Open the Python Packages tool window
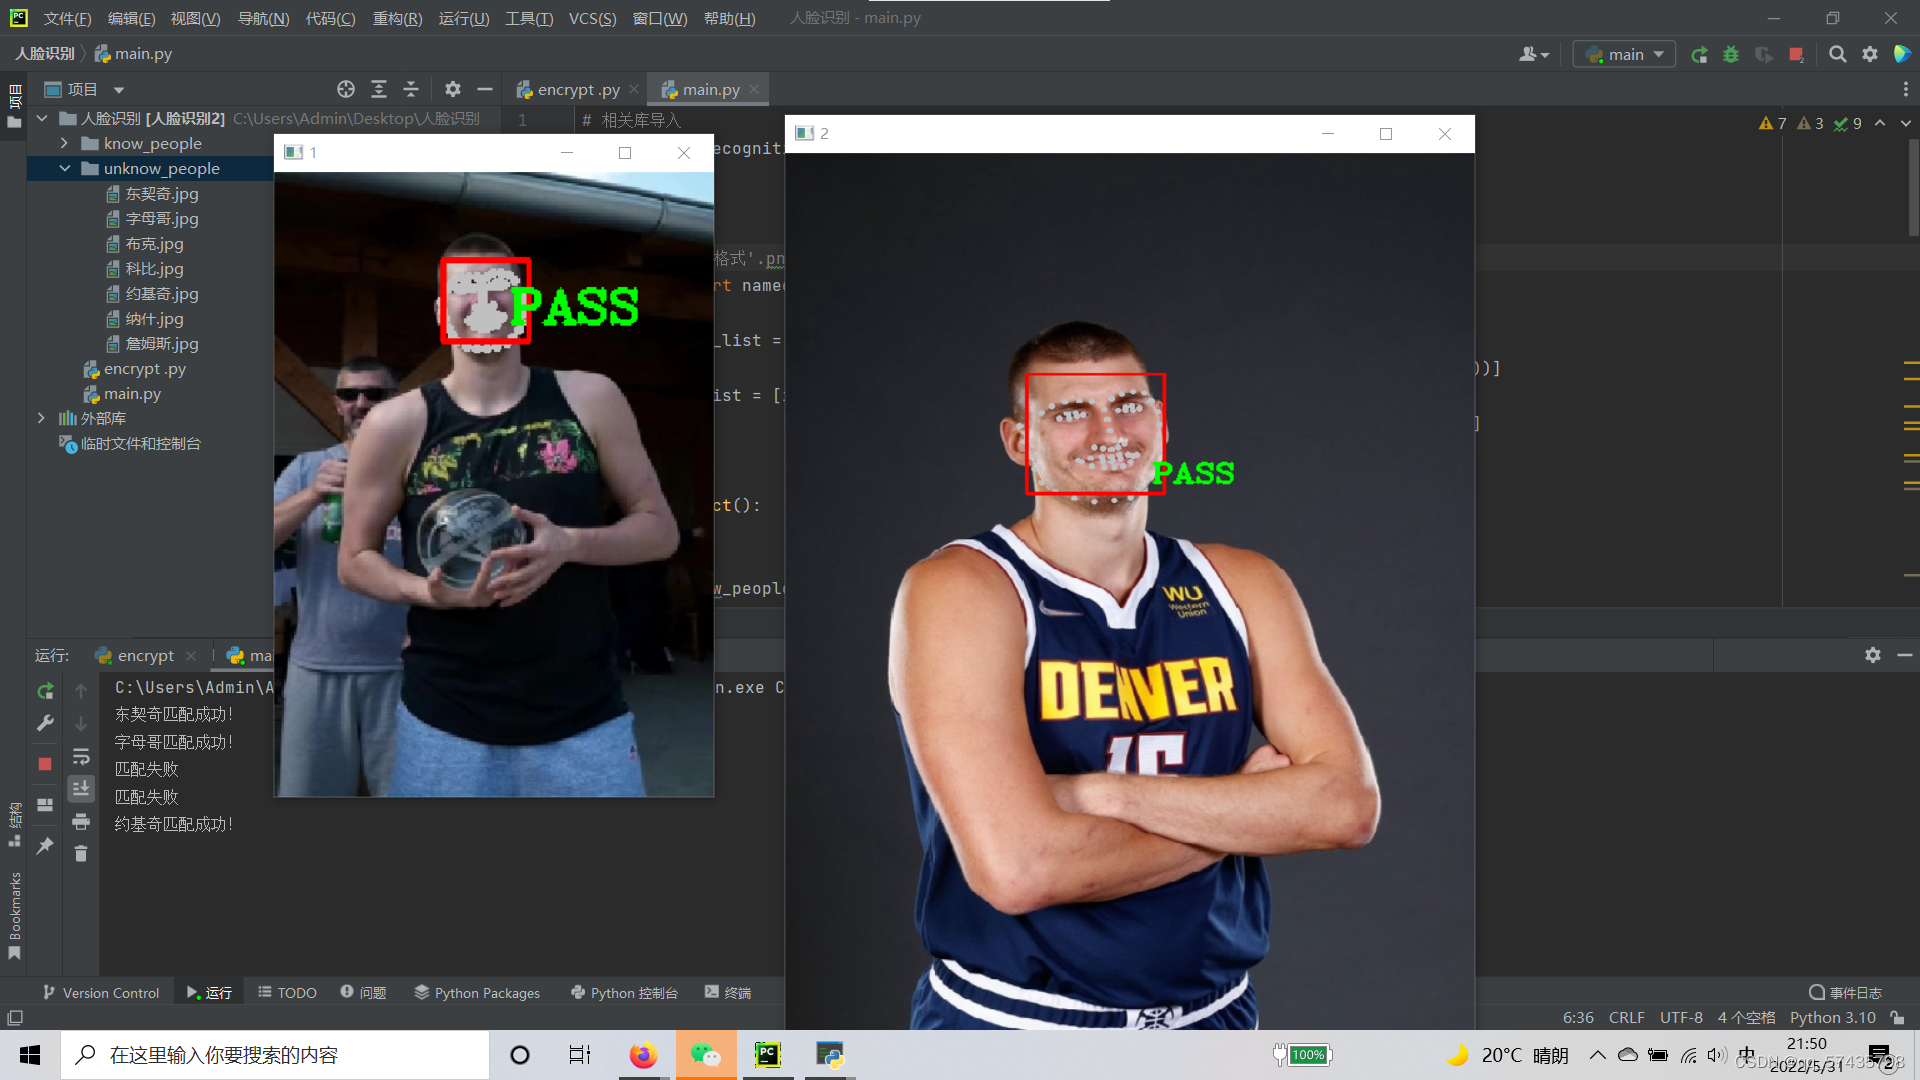 coord(477,993)
